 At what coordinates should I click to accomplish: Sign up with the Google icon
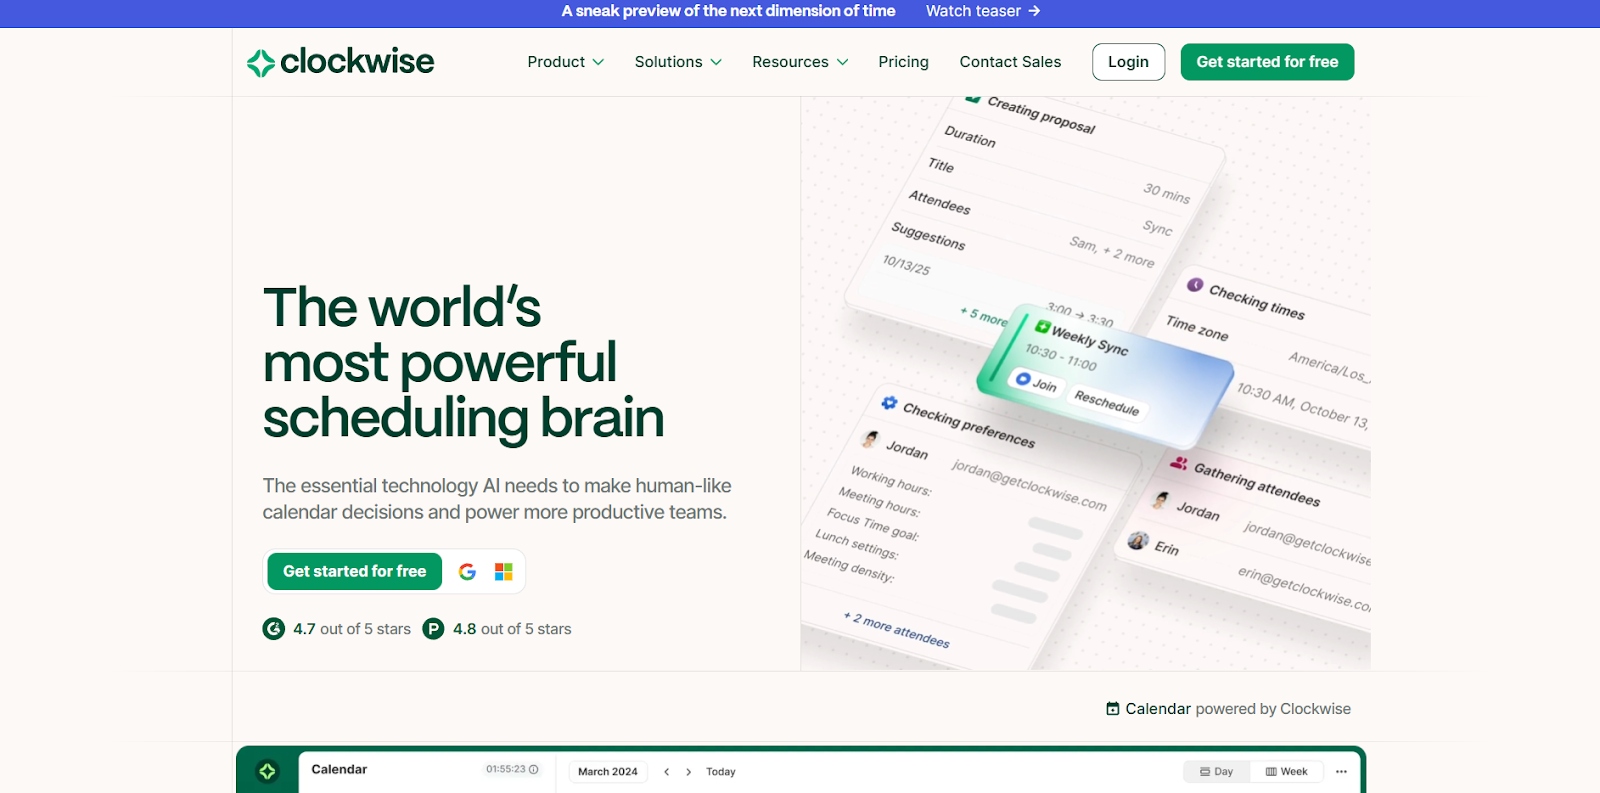[x=467, y=572]
